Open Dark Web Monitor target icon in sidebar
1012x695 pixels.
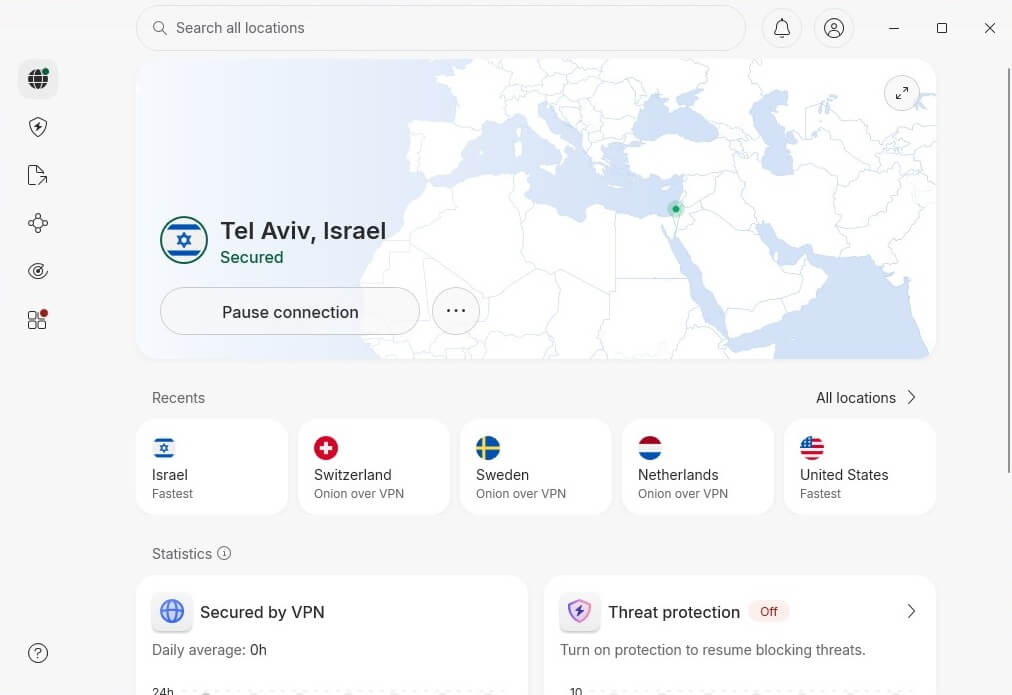point(38,271)
